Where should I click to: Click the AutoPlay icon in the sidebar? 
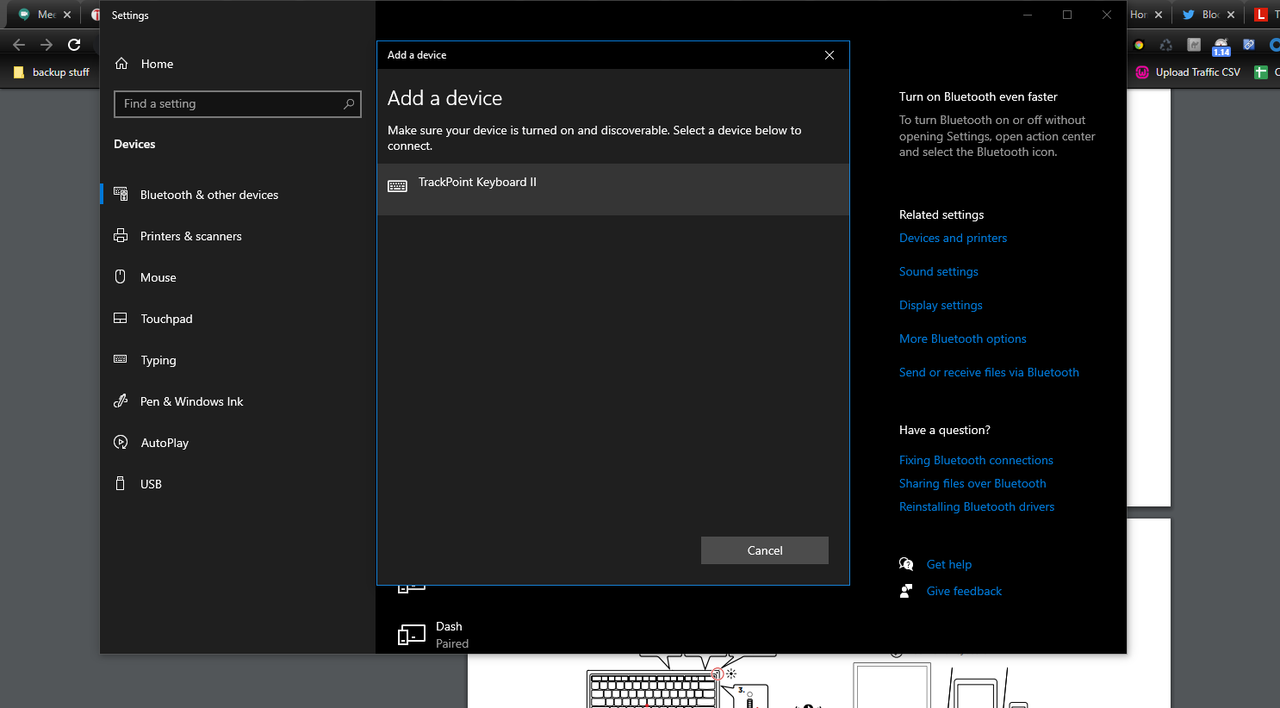tap(121, 442)
